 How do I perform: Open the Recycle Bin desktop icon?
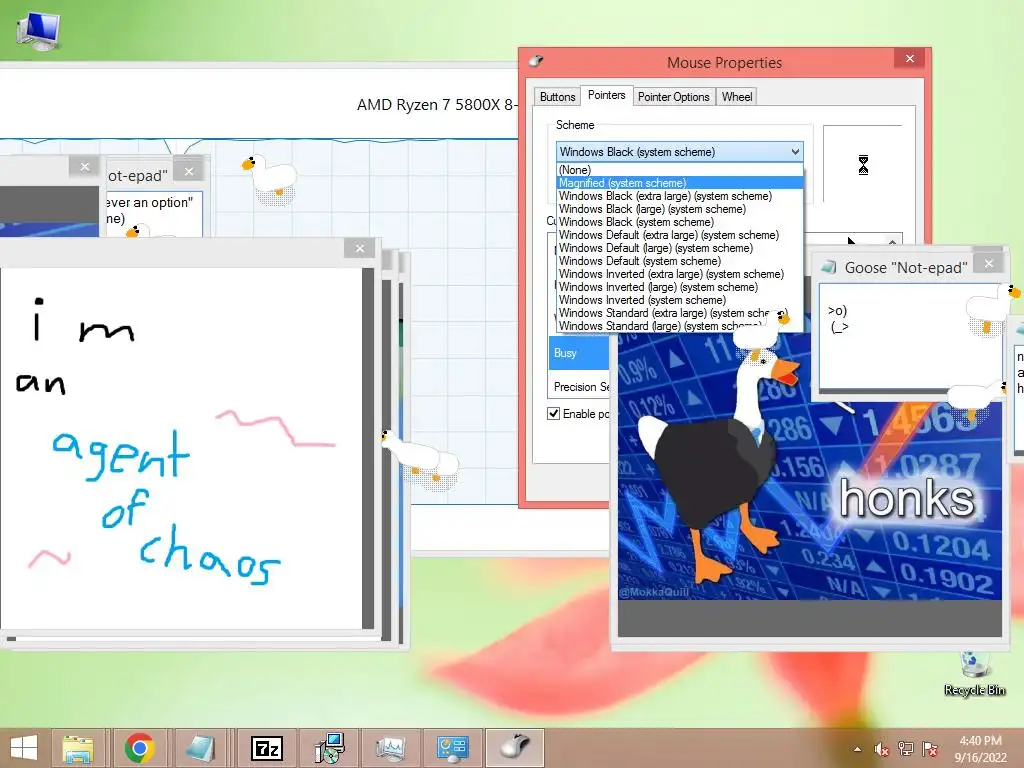[974, 674]
